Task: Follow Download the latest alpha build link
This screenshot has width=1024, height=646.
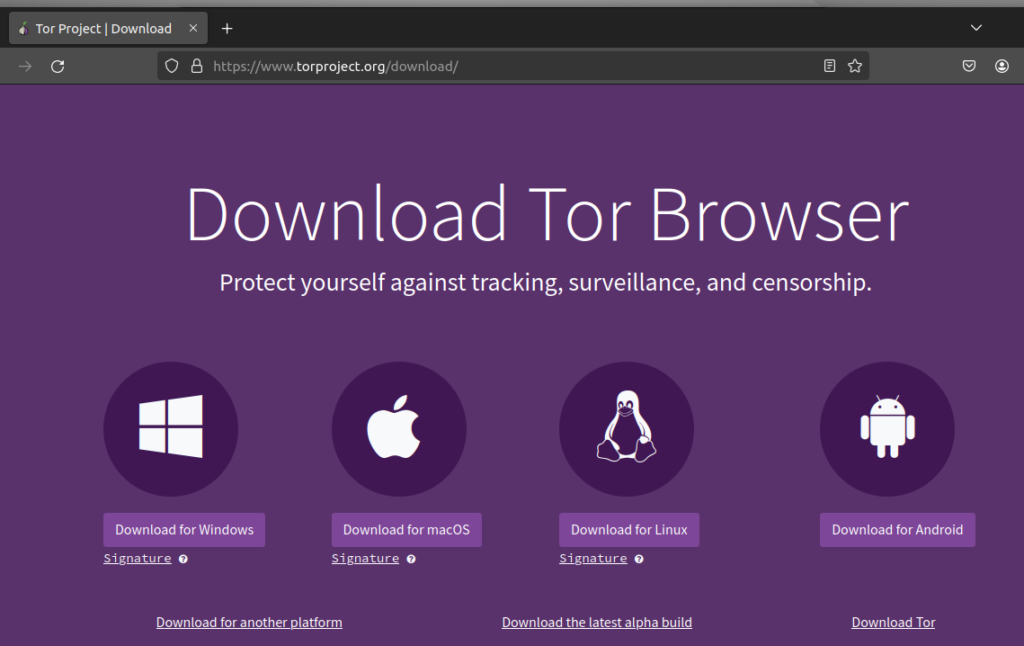Action: point(596,622)
